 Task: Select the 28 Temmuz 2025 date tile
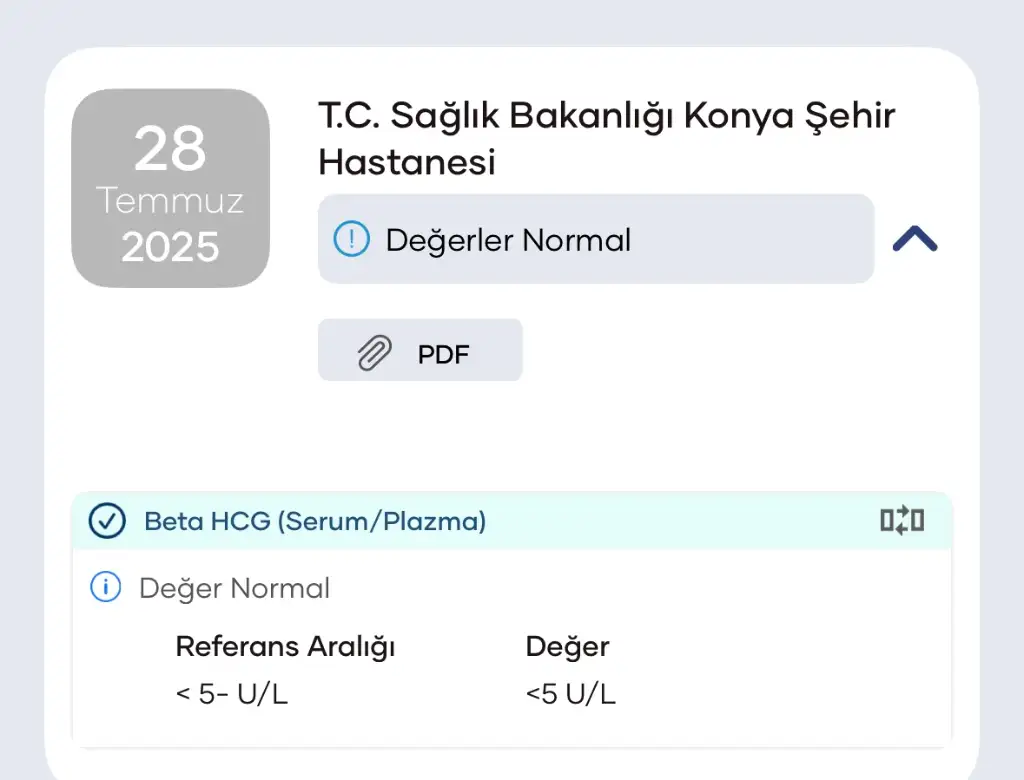(x=170, y=188)
